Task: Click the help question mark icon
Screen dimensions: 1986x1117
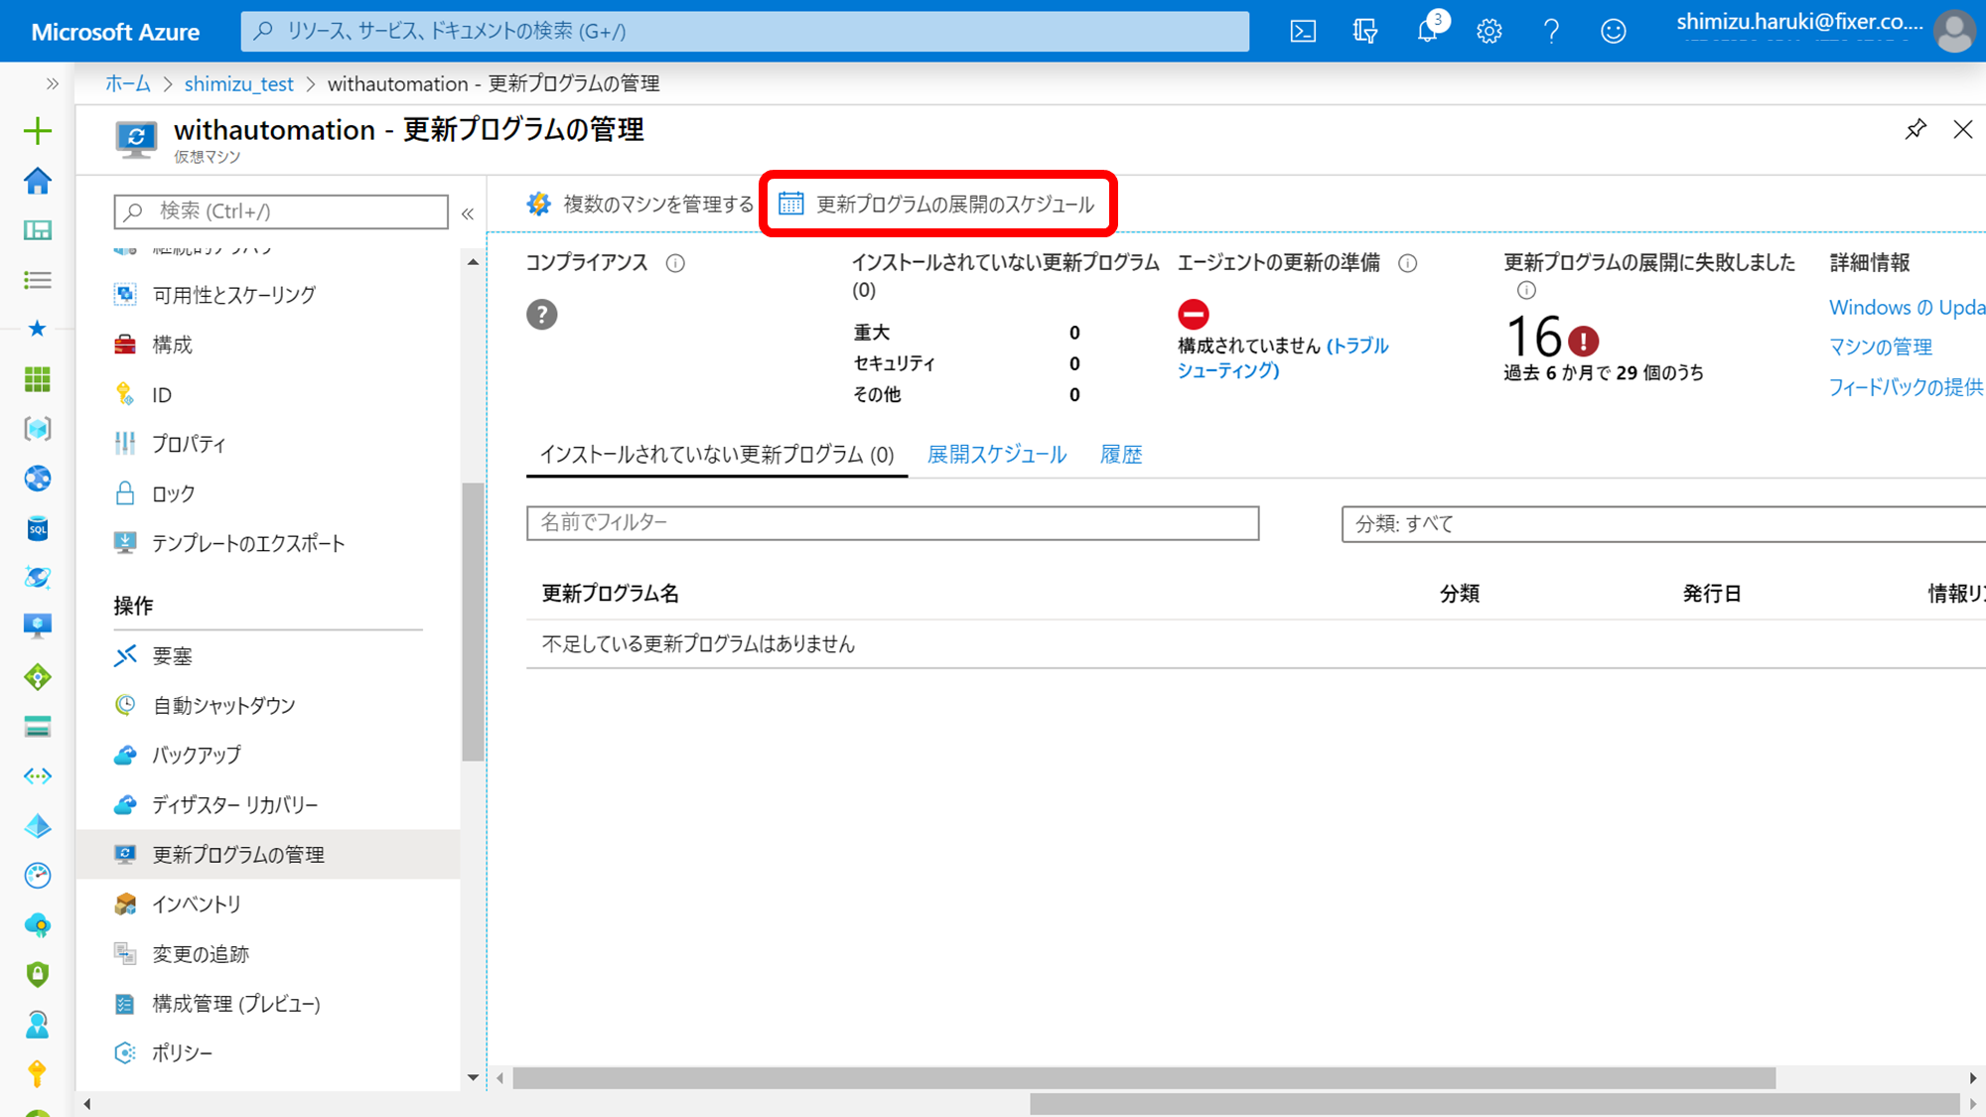Action: click(1551, 31)
